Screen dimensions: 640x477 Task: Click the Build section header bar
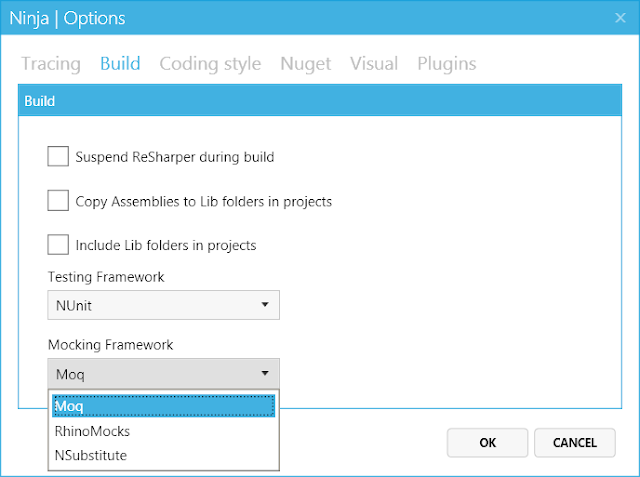(320, 101)
